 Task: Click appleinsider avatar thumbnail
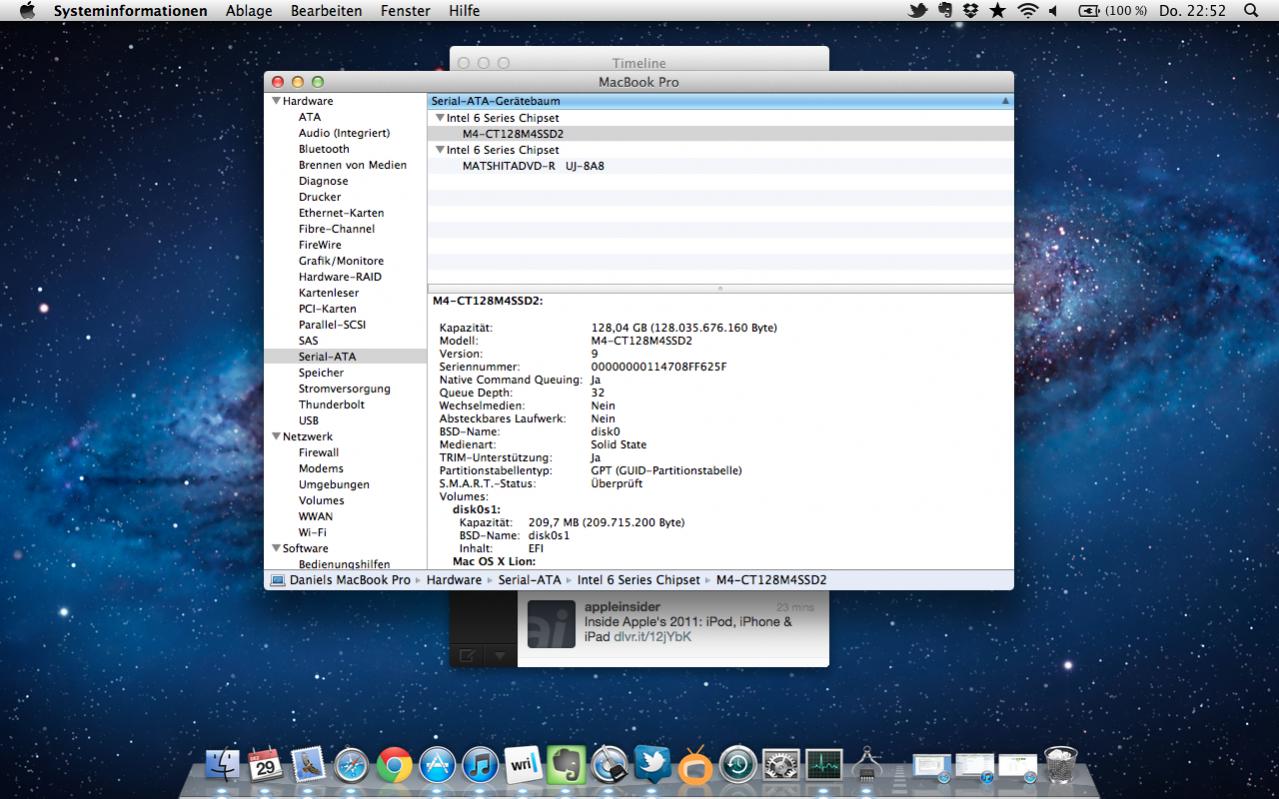pos(551,624)
